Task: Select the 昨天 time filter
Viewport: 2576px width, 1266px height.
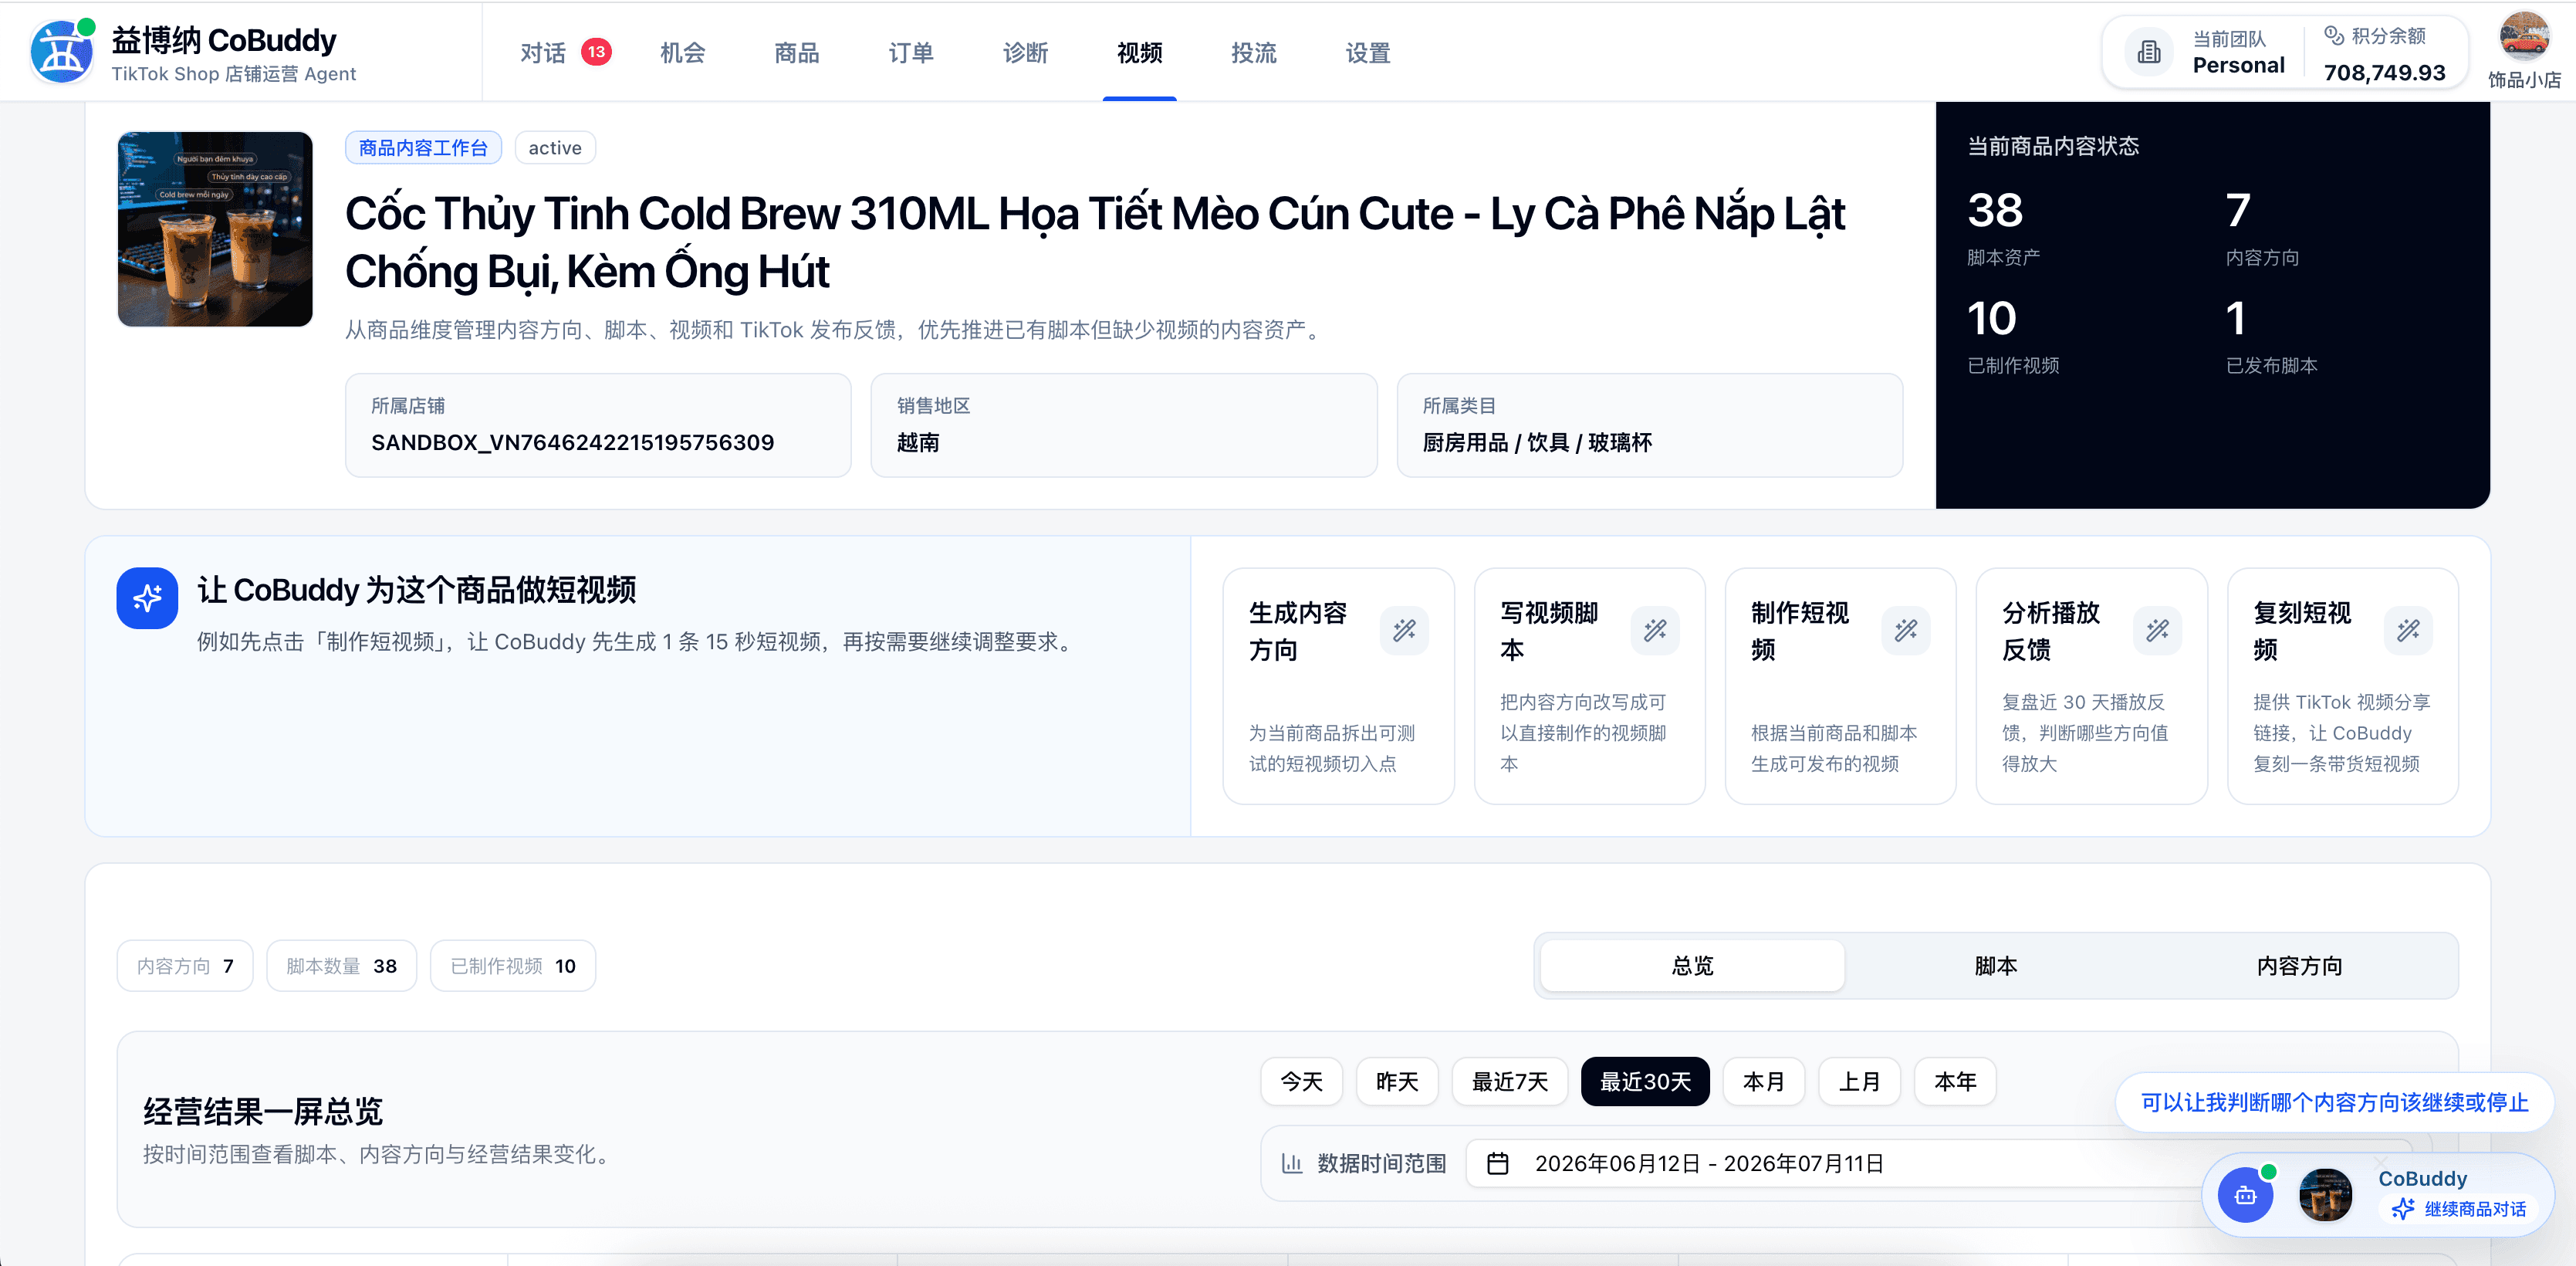Action: (1397, 1081)
